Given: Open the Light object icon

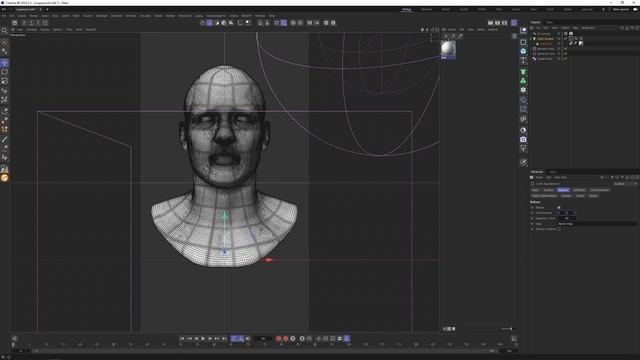Looking at the screenshot, I should (x=523, y=149).
